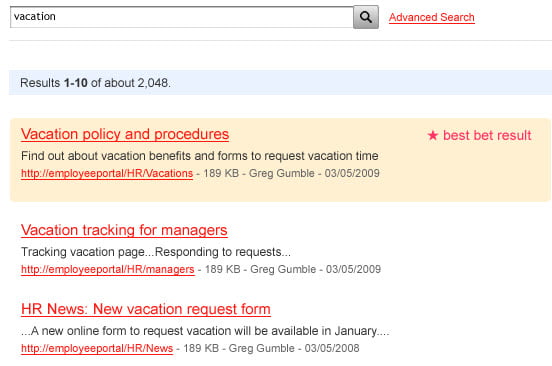Open "Vacation policy and procedures" result
Image resolution: width=552 pixels, height=366 pixels.
tap(125, 134)
